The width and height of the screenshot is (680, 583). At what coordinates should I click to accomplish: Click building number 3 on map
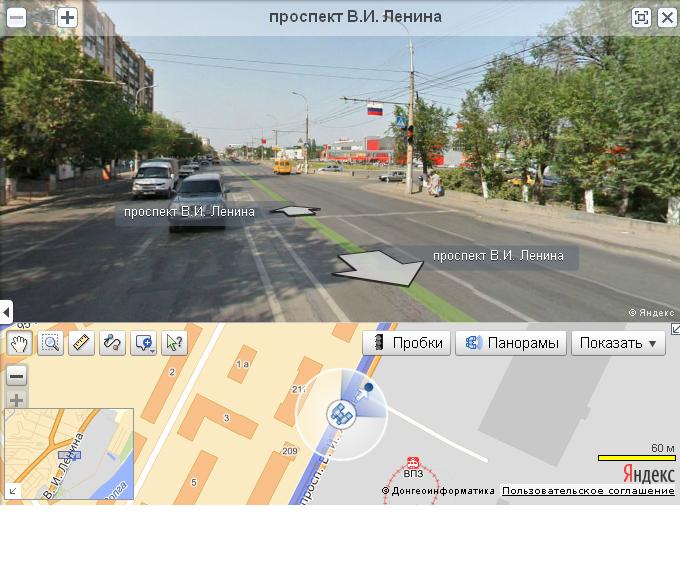click(x=226, y=418)
